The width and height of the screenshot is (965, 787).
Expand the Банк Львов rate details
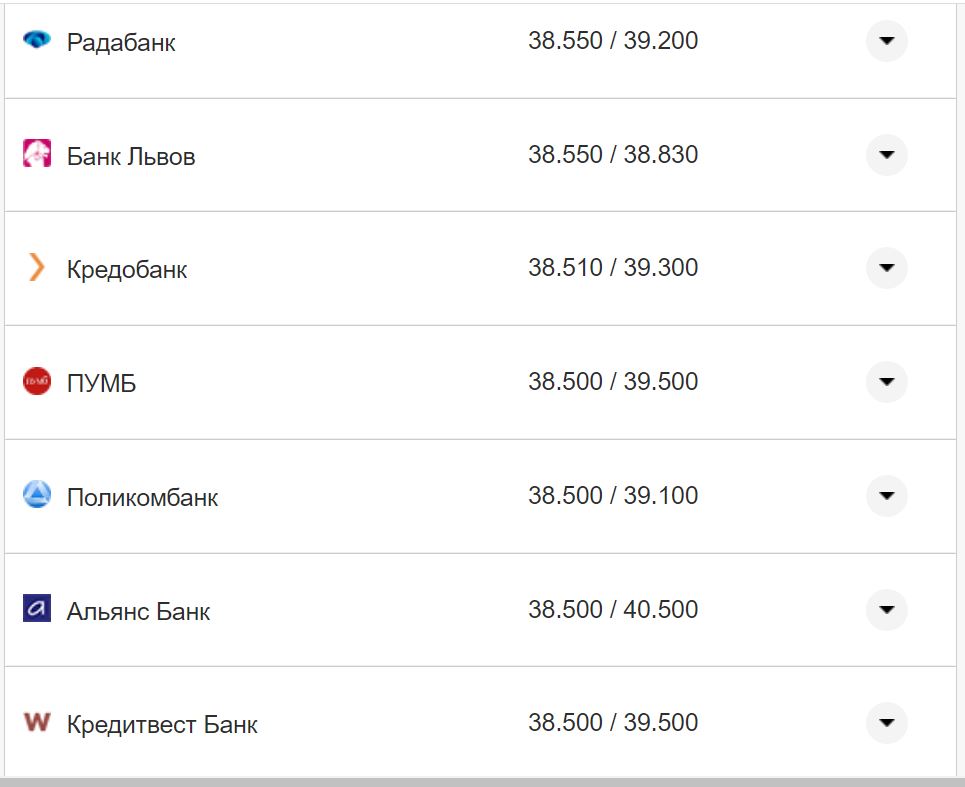[x=886, y=155]
